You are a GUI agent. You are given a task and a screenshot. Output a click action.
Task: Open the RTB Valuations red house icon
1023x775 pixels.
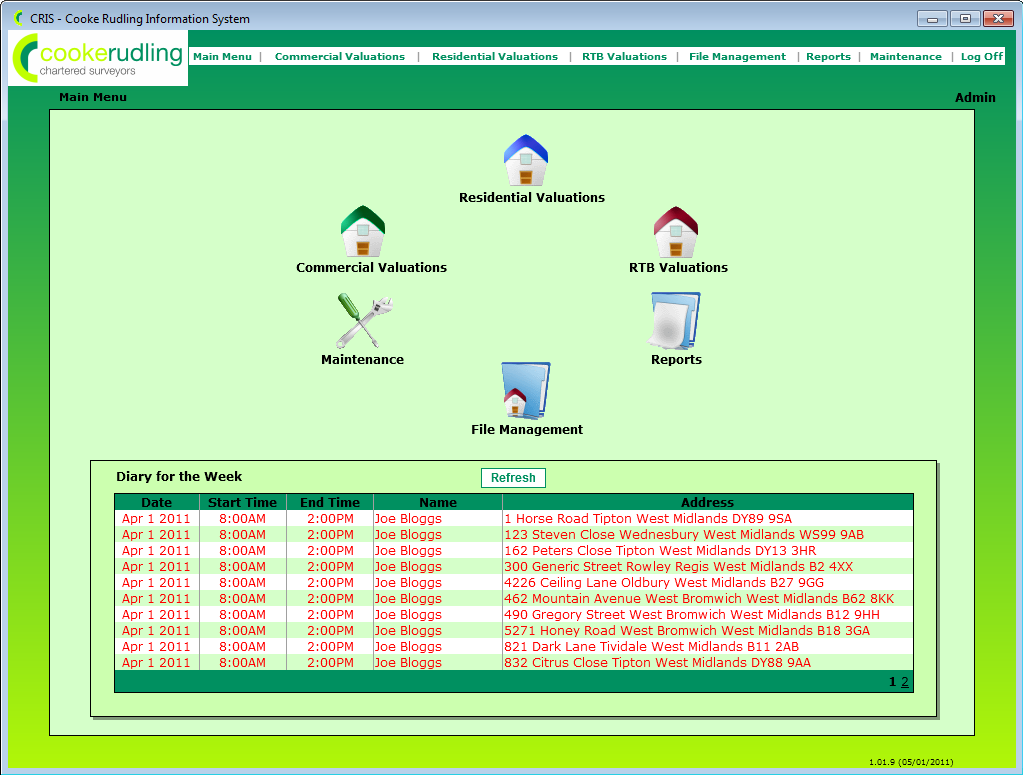click(676, 232)
